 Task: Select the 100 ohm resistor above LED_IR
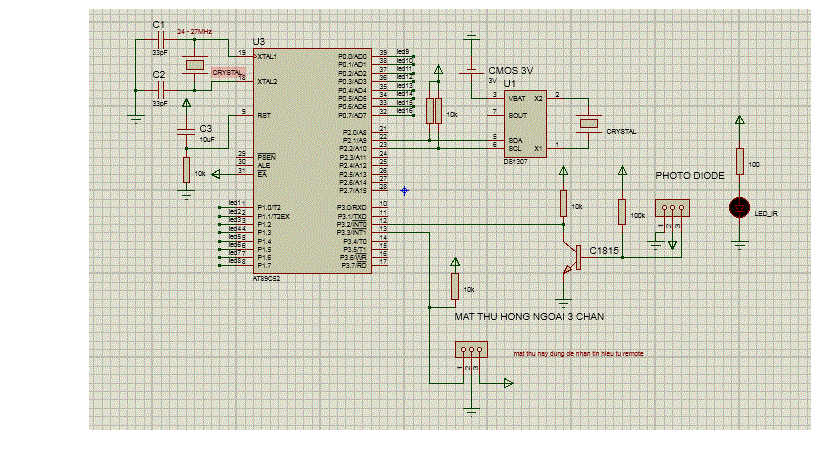point(740,161)
